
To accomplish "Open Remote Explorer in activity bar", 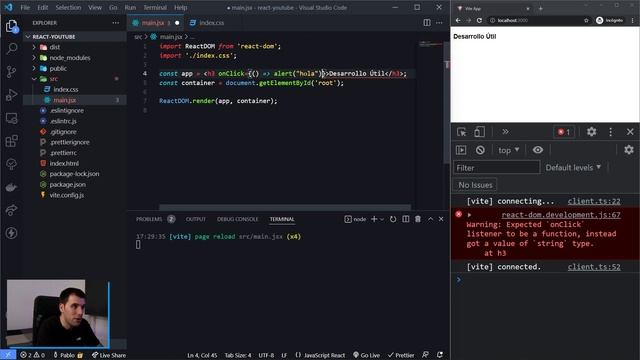I will pos(11,118).
